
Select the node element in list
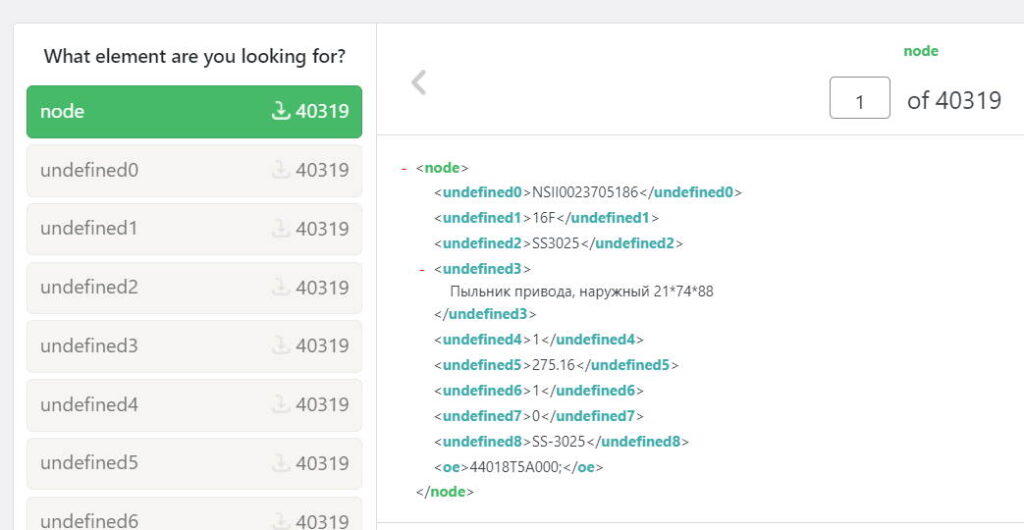click(150, 111)
